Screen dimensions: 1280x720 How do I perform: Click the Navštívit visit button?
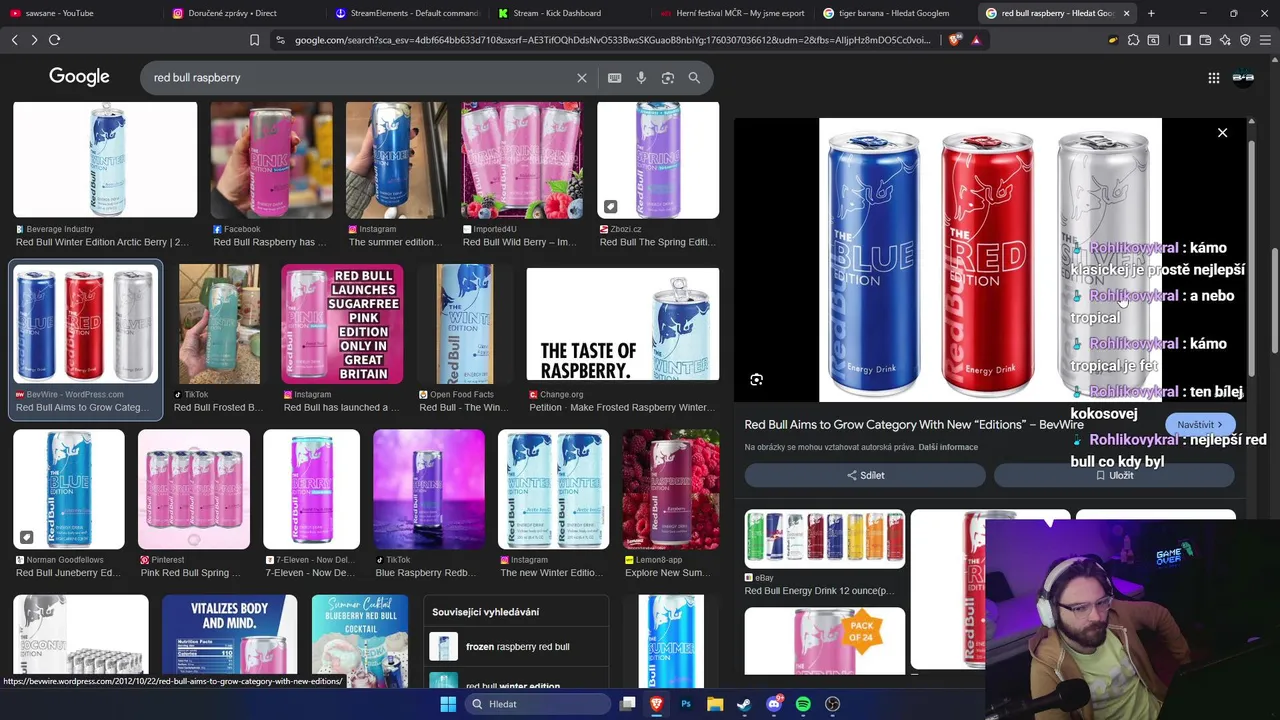coord(1200,425)
